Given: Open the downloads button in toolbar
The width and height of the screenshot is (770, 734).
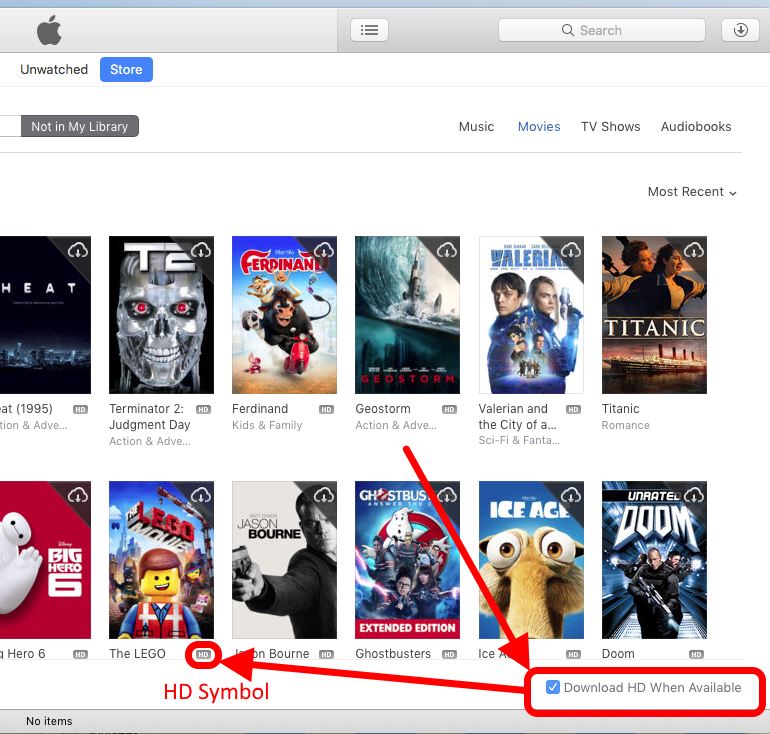Looking at the screenshot, I should (x=740, y=30).
